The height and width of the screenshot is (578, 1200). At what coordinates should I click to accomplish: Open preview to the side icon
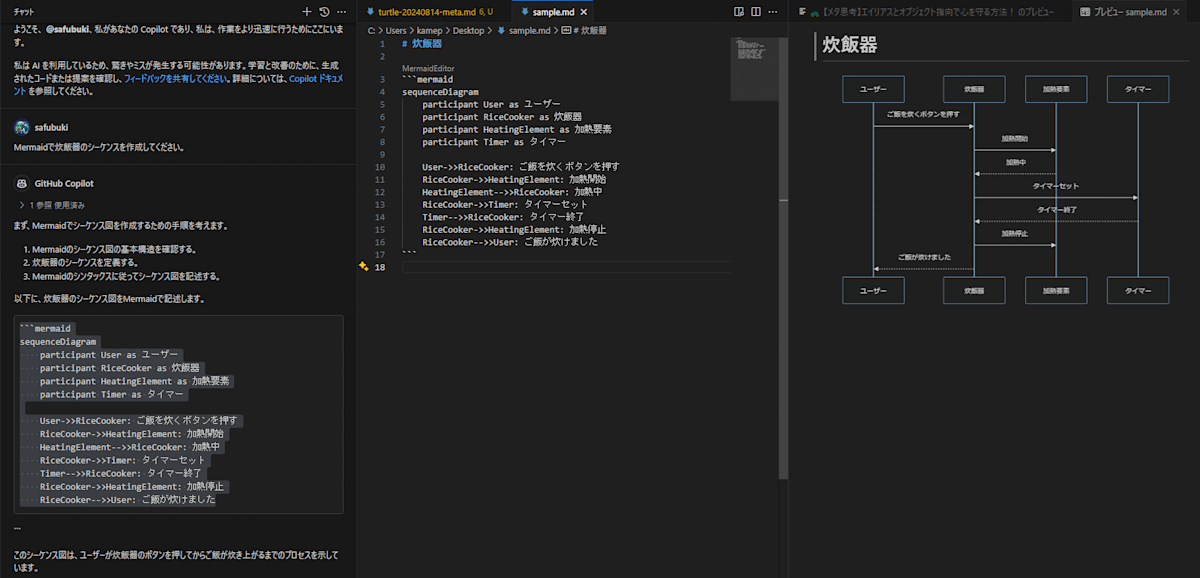[739, 12]
